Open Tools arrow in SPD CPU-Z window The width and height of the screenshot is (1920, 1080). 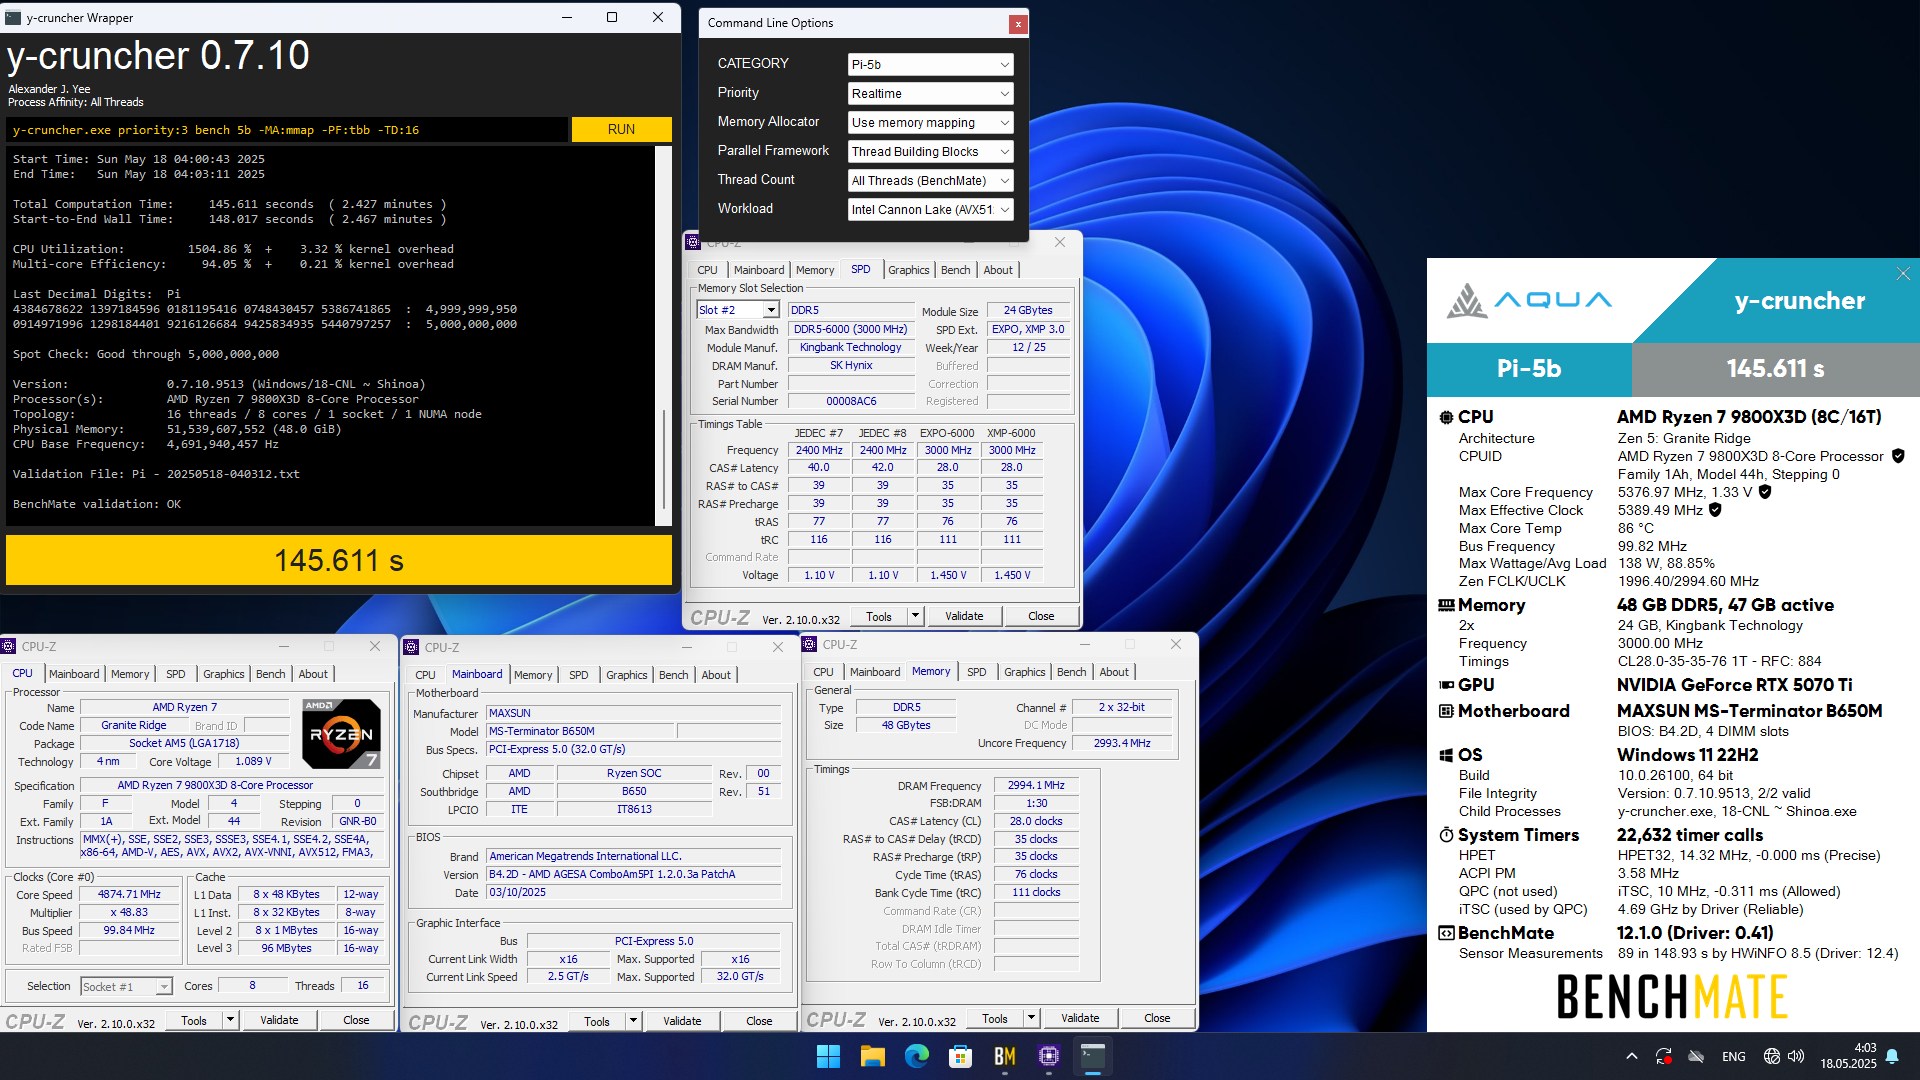[x=915, y=616]
